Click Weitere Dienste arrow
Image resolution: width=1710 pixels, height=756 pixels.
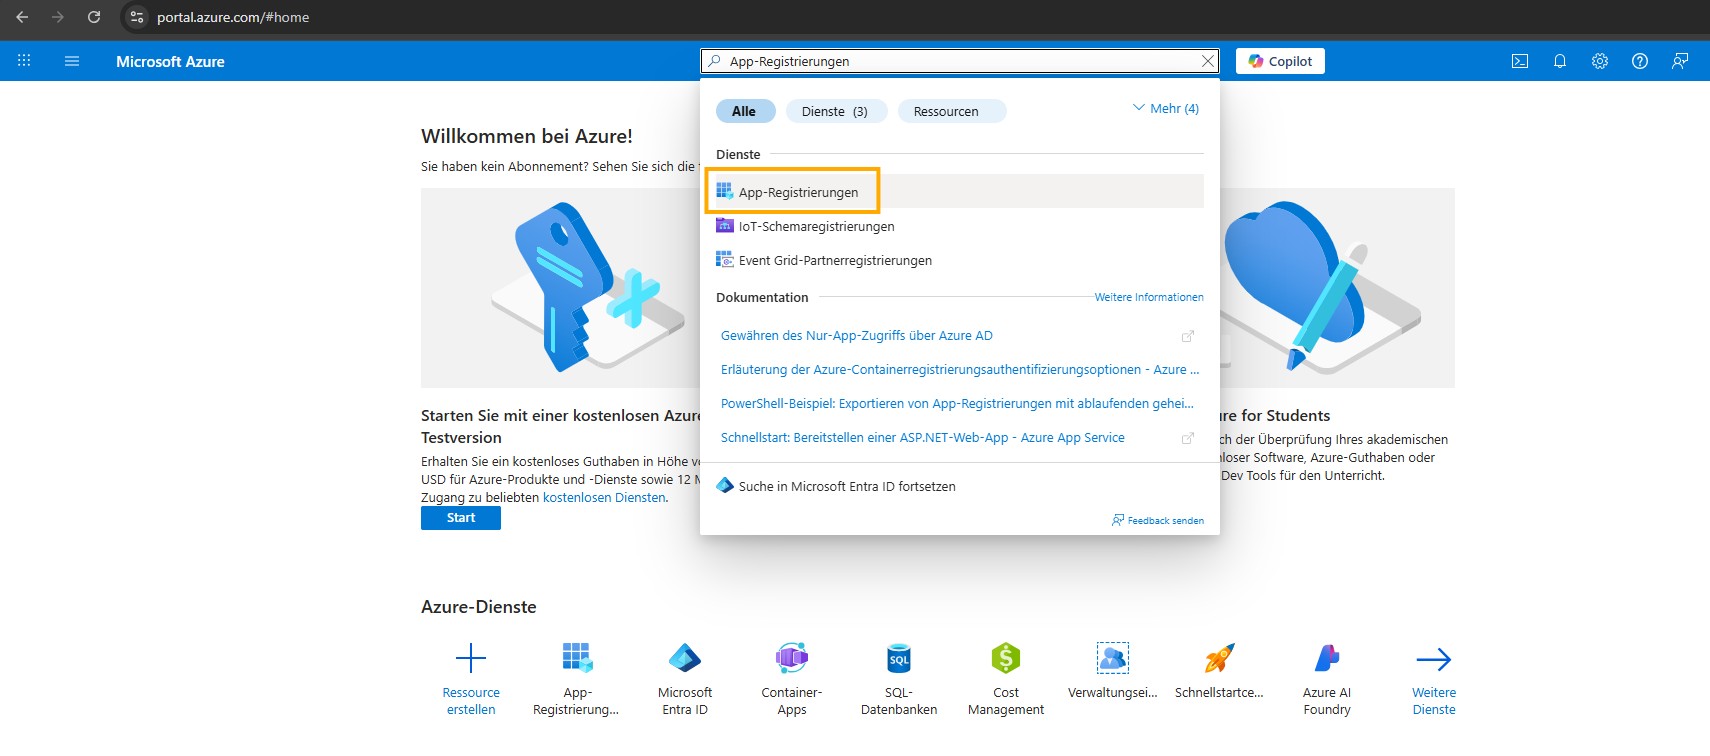tap(1434, 659)
